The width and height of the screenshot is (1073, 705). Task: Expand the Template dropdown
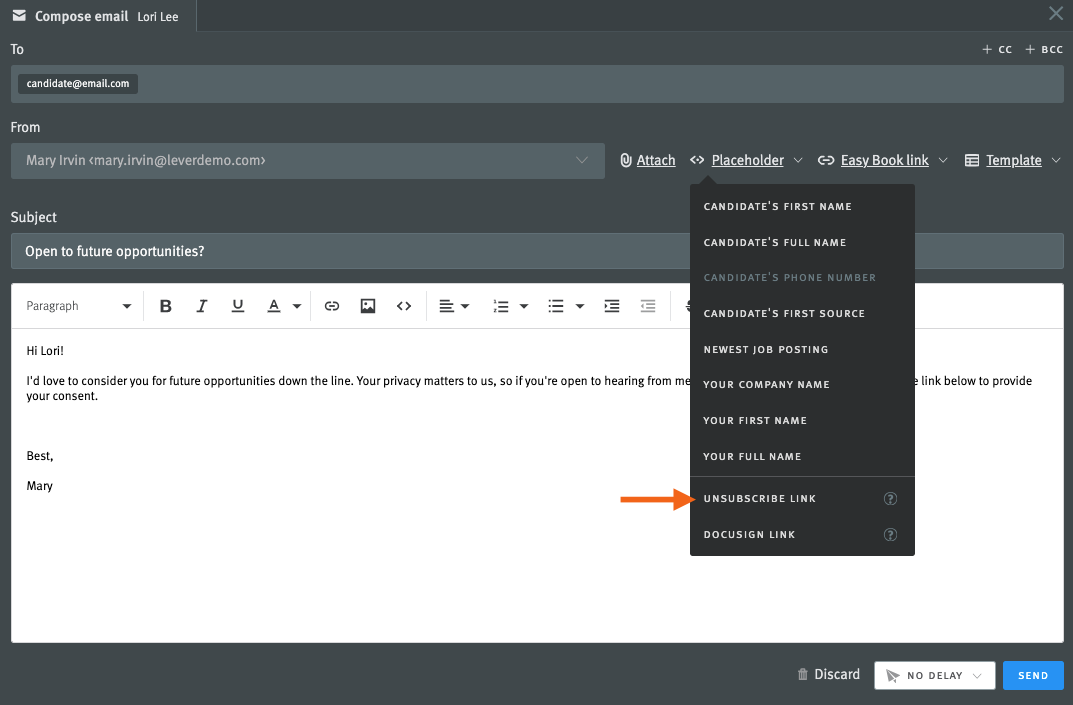[1013, 160]
